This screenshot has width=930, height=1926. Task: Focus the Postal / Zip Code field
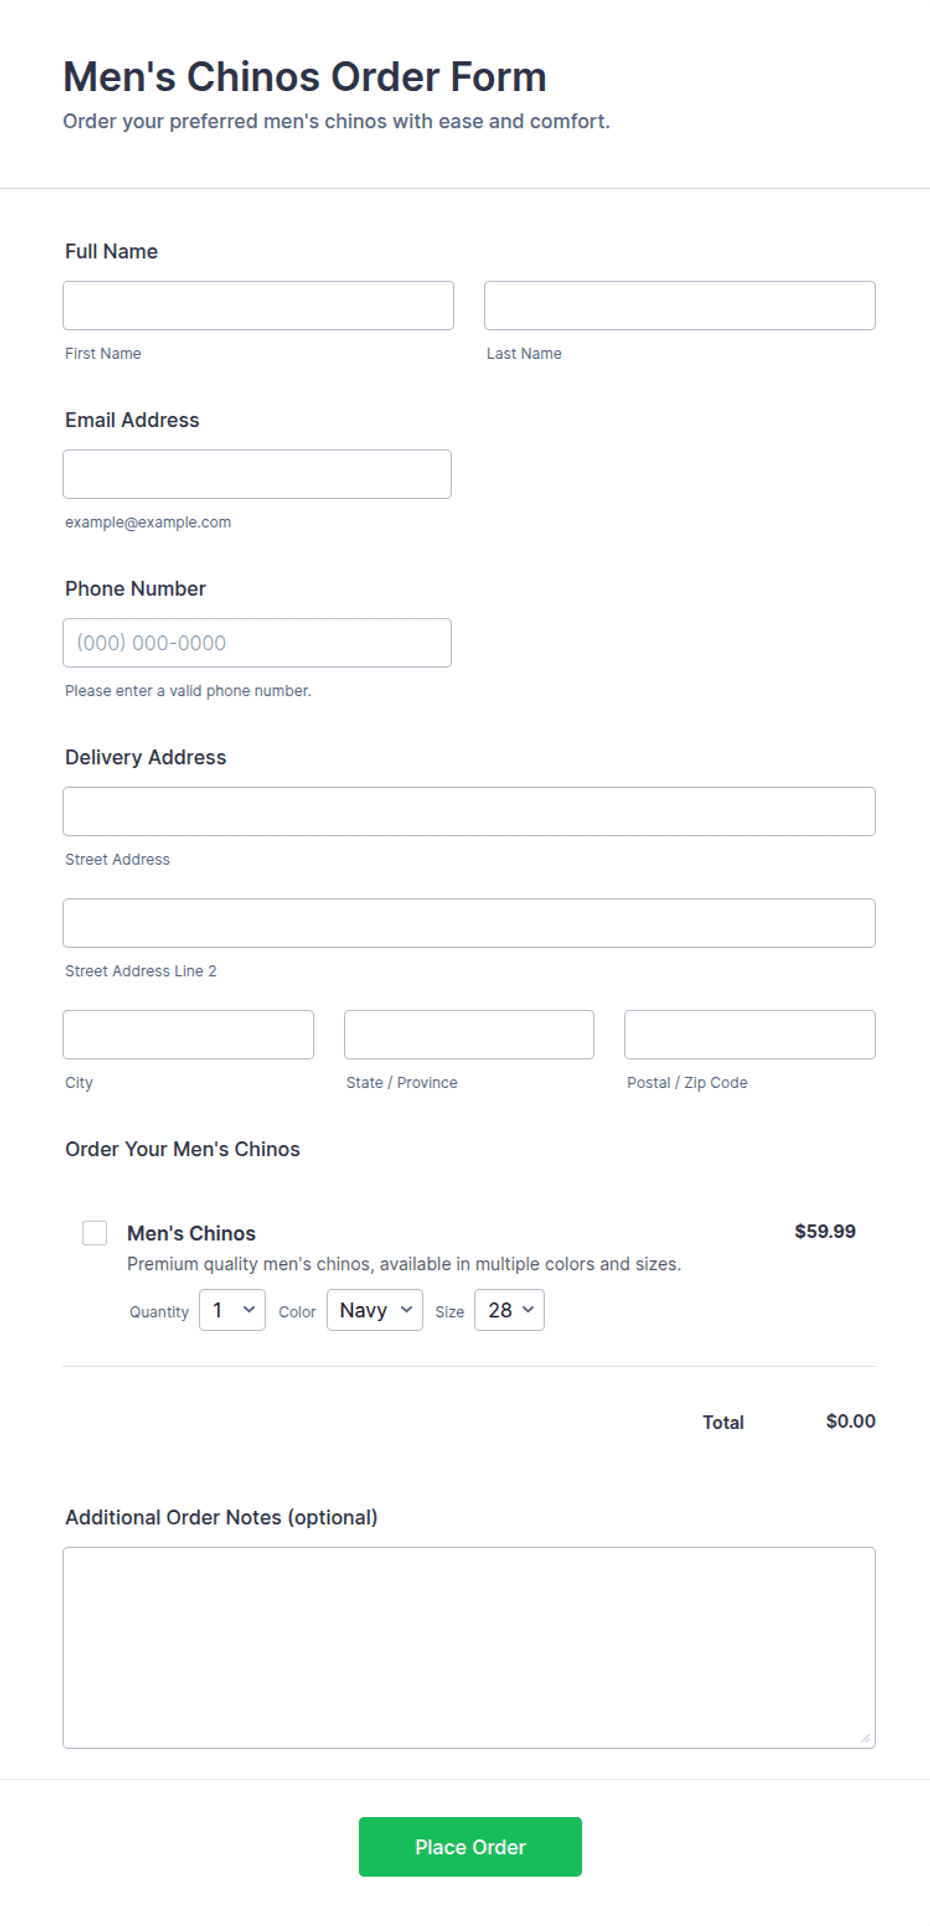pyautogui.click(x=750, y=1035)
